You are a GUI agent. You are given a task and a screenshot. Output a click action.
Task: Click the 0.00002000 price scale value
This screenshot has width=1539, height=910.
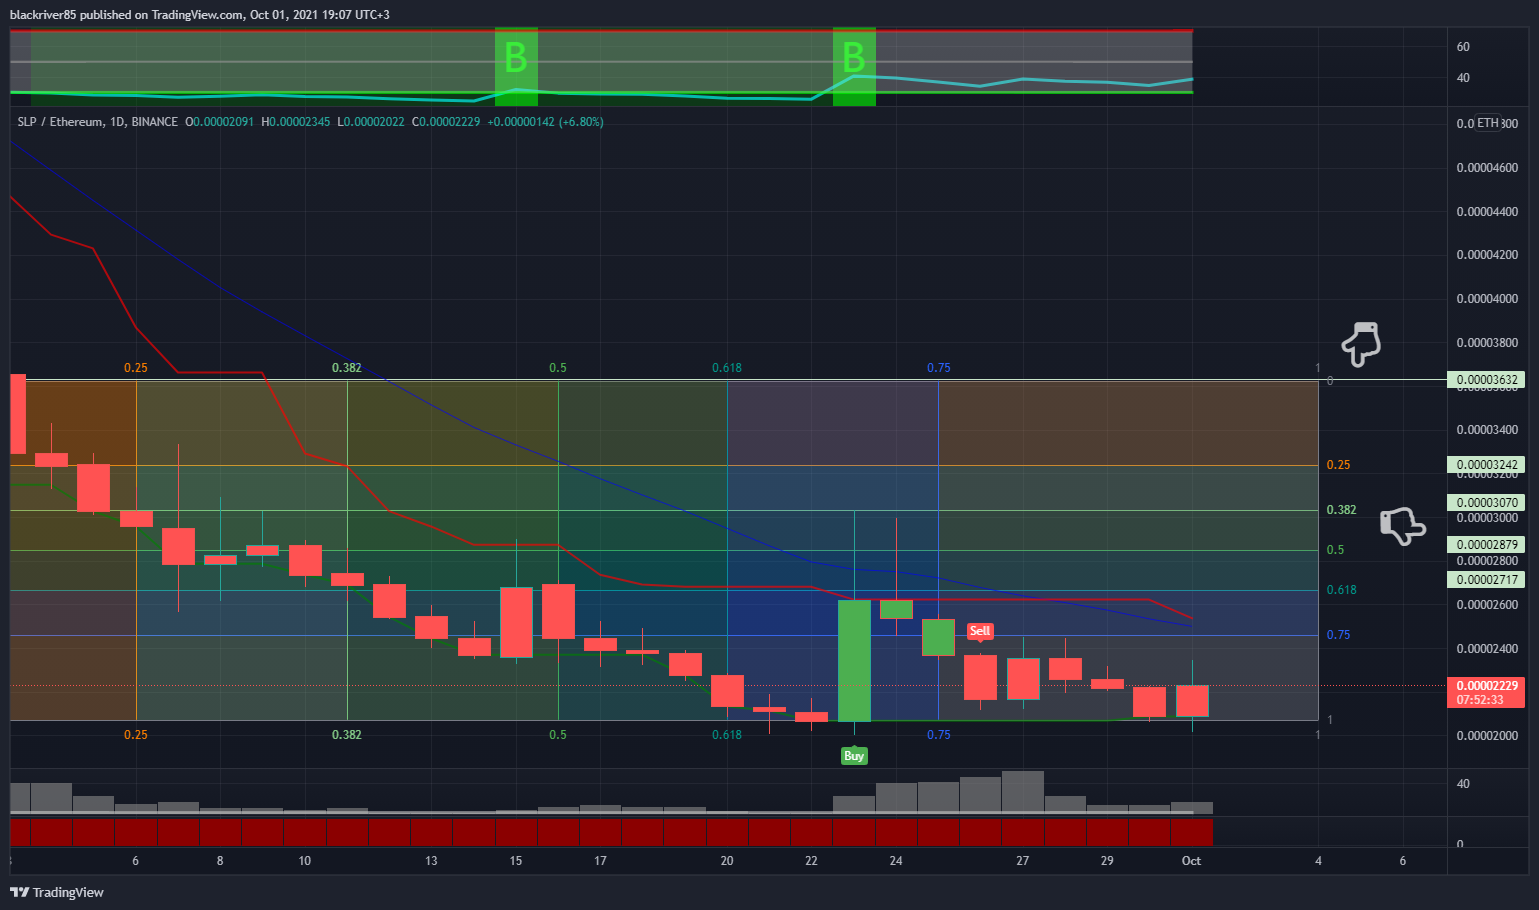[1487, 736]
